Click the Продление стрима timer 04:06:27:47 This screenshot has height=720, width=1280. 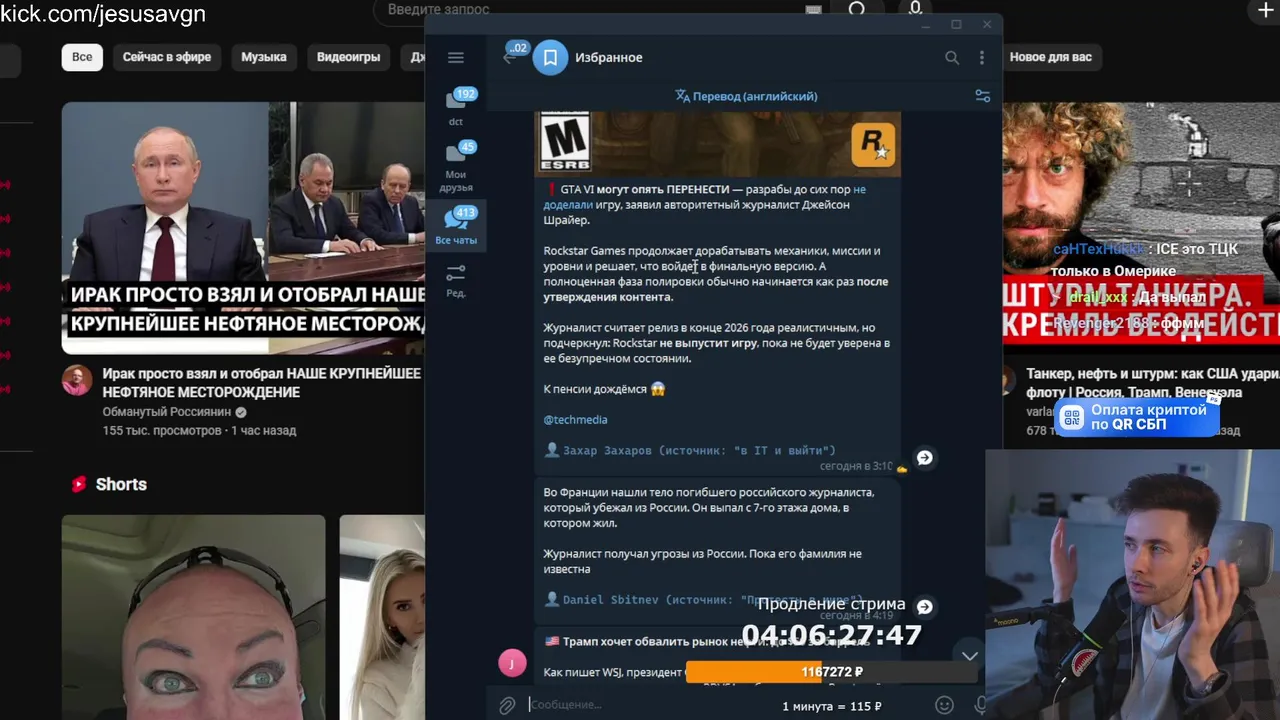[831, 635]
